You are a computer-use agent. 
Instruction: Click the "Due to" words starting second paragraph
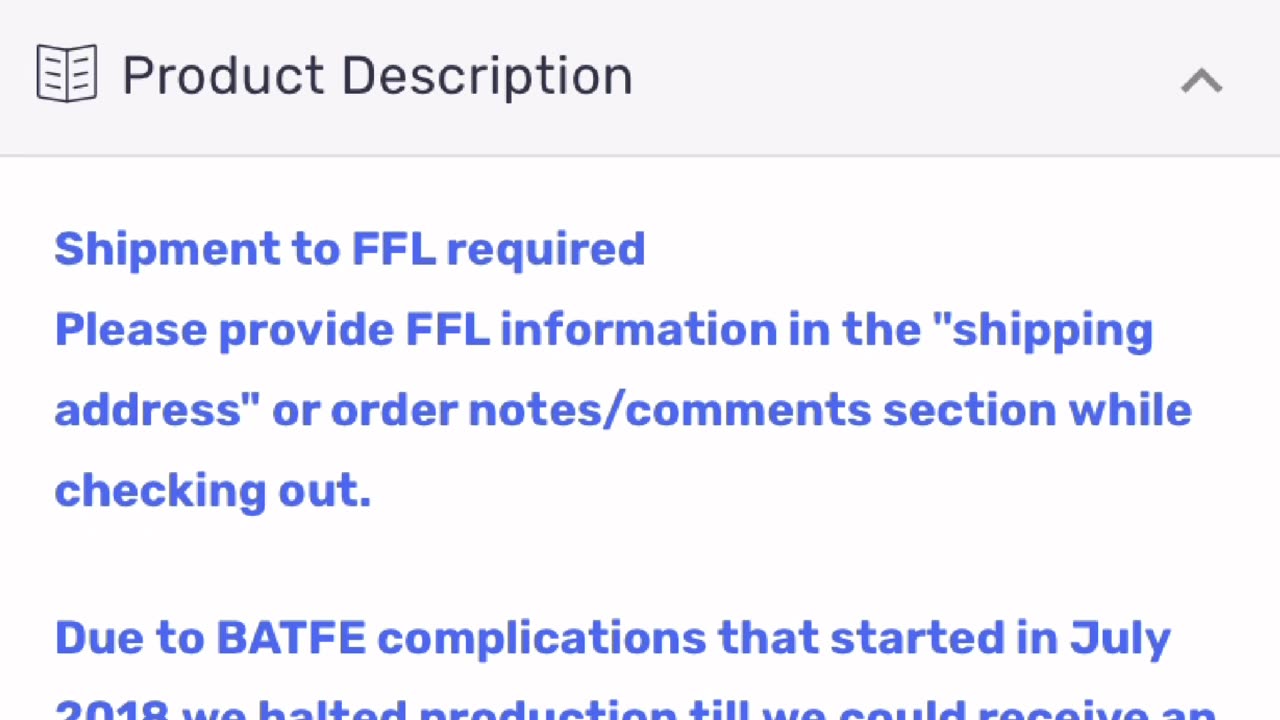click(130, 638)
